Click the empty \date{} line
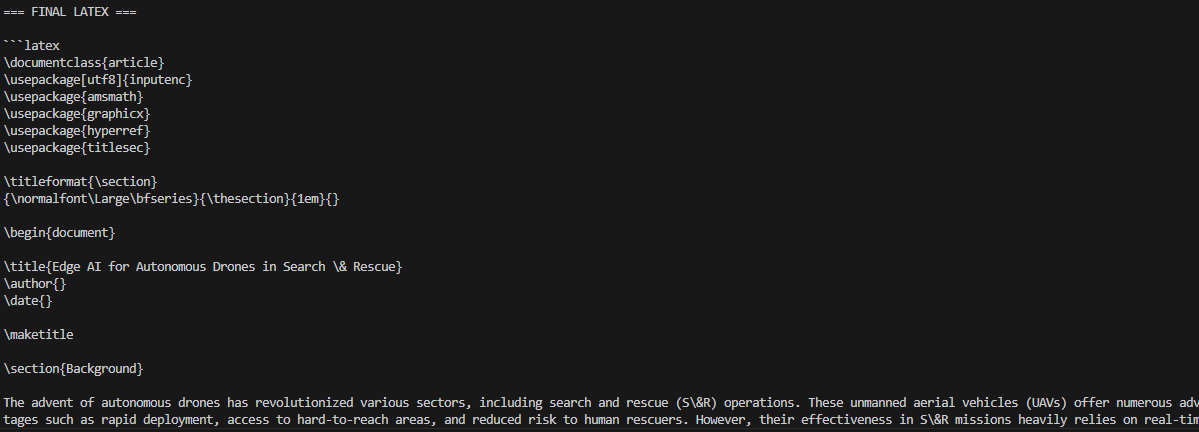The image size is (1199, 432). 28,300
